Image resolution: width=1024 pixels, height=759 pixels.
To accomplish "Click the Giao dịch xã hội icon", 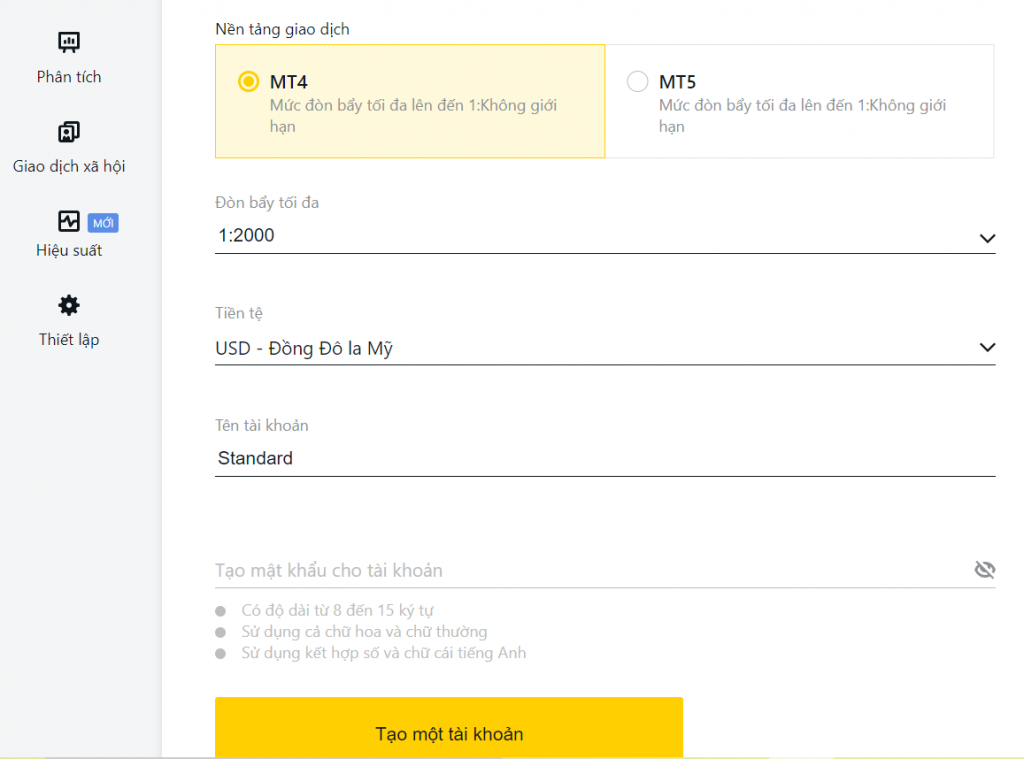I will (x=69, y=132).
